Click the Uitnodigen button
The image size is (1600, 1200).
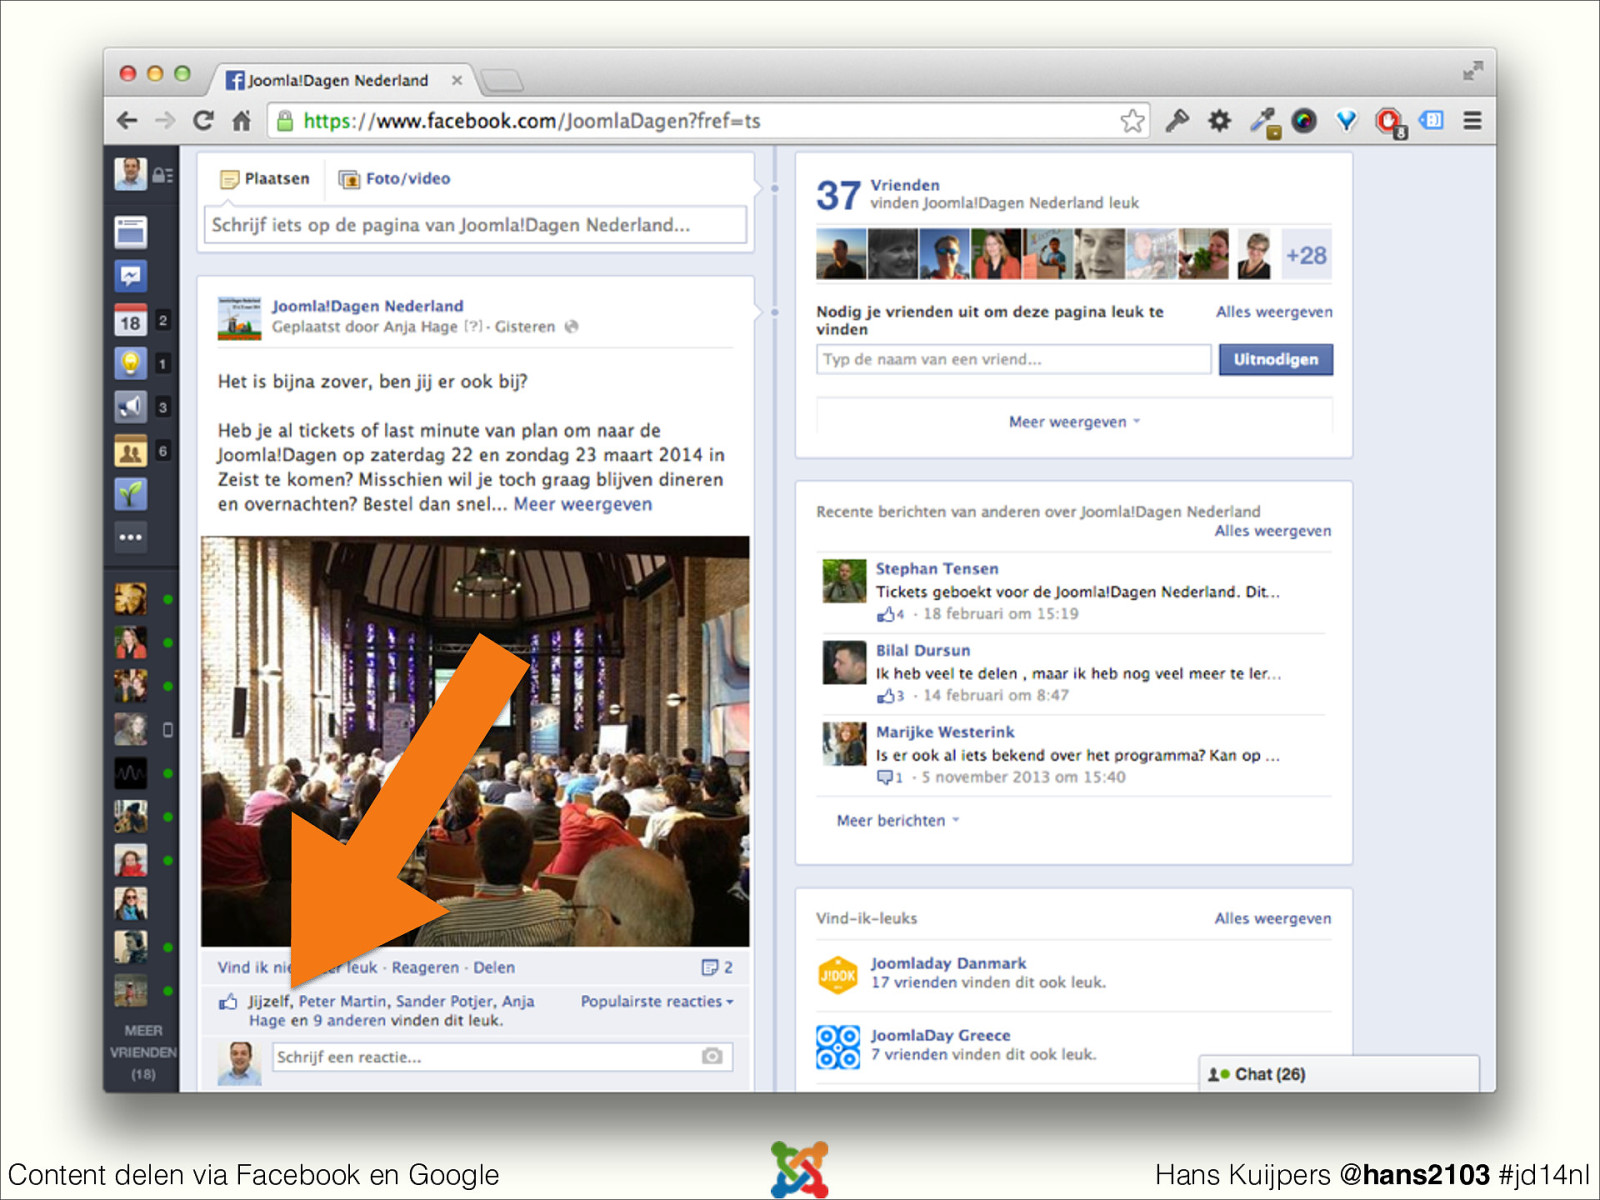[x=1275, y=359]
